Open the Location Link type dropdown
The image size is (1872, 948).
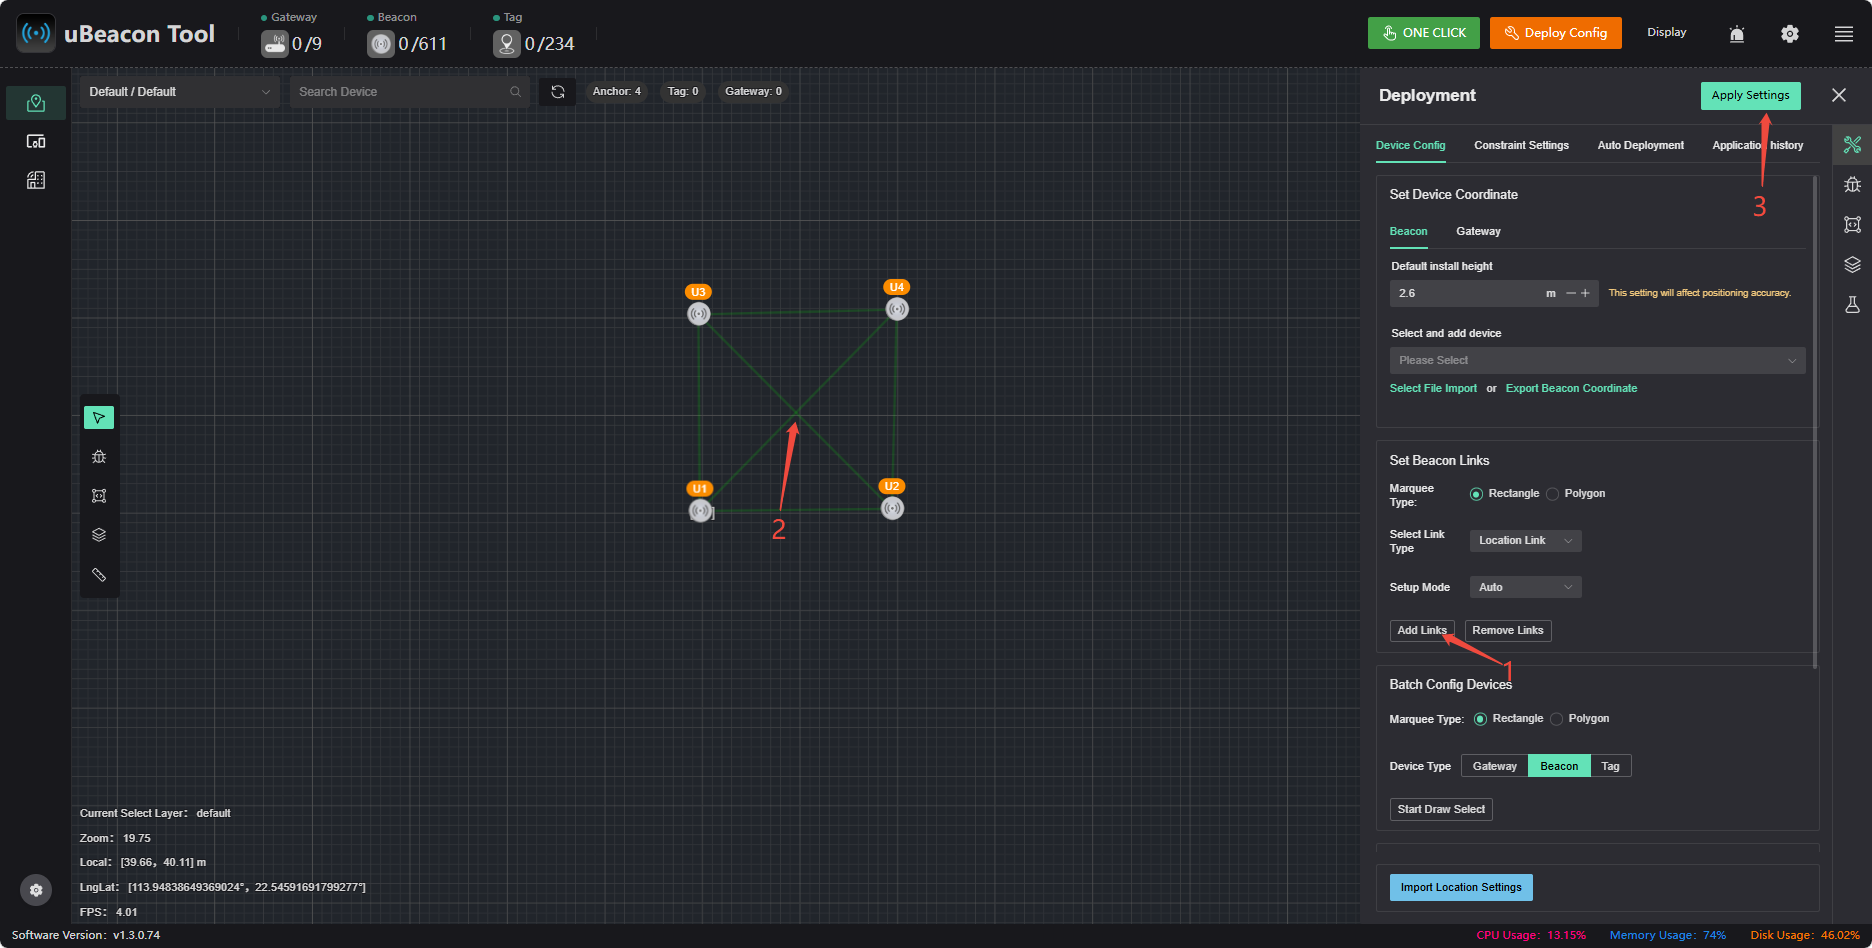coord(1525,541)
